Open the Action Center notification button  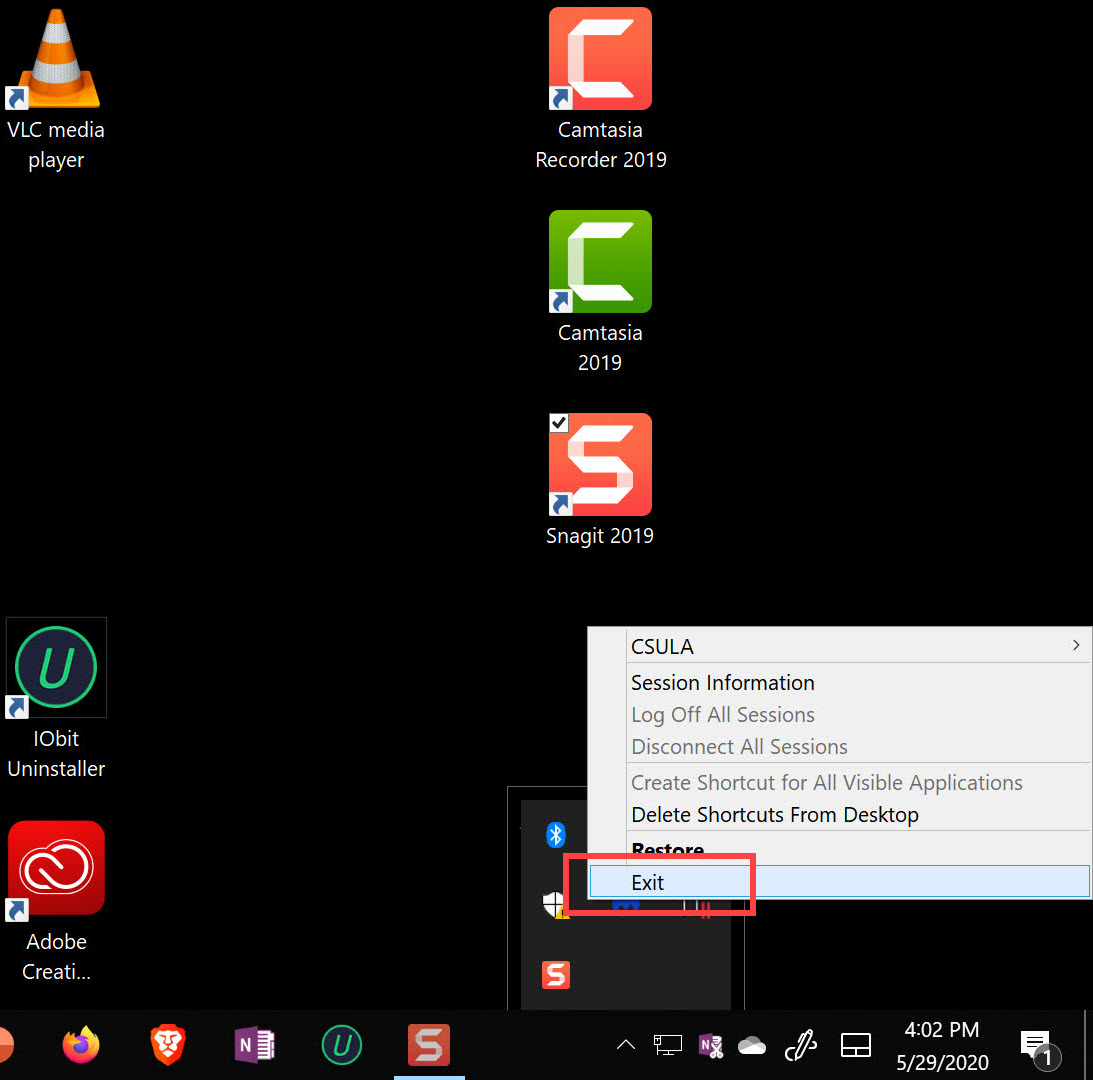point(1036,1046)
